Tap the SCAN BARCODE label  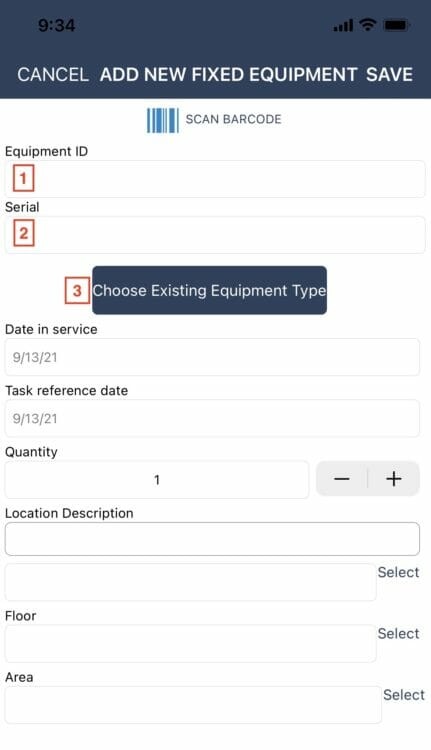click(233, 119)
